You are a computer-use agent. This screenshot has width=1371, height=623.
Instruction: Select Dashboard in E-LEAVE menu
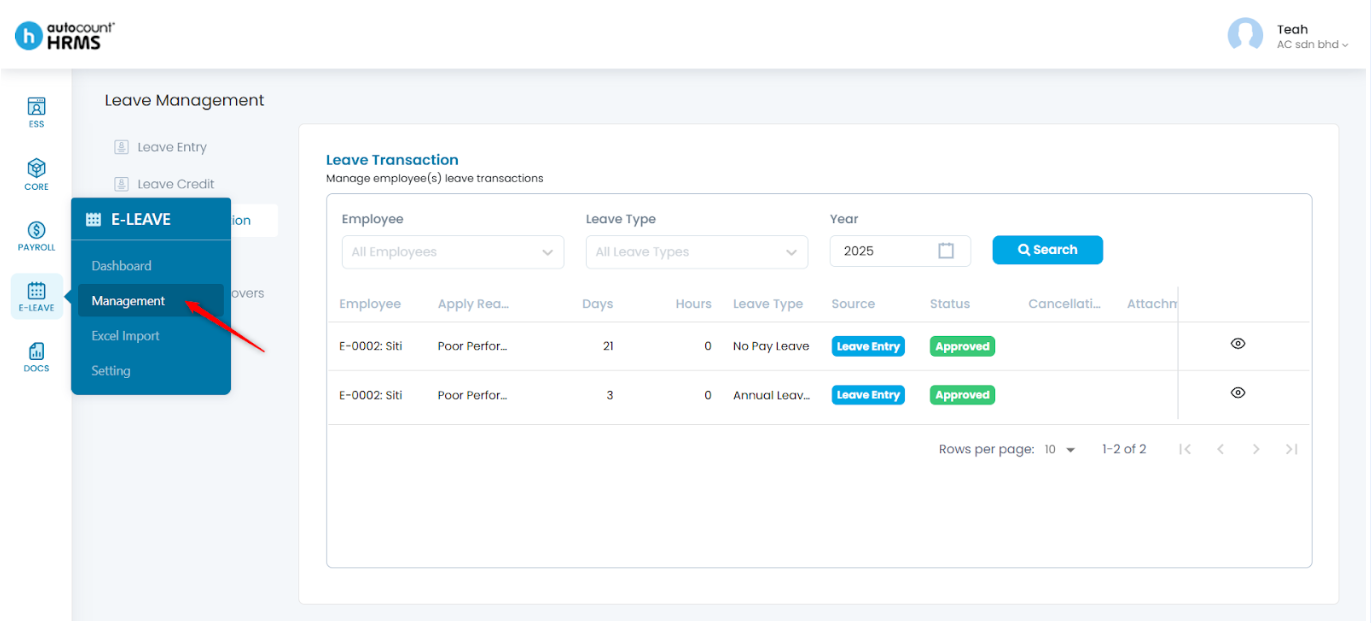pyautogui.click(x=121, y=266)
